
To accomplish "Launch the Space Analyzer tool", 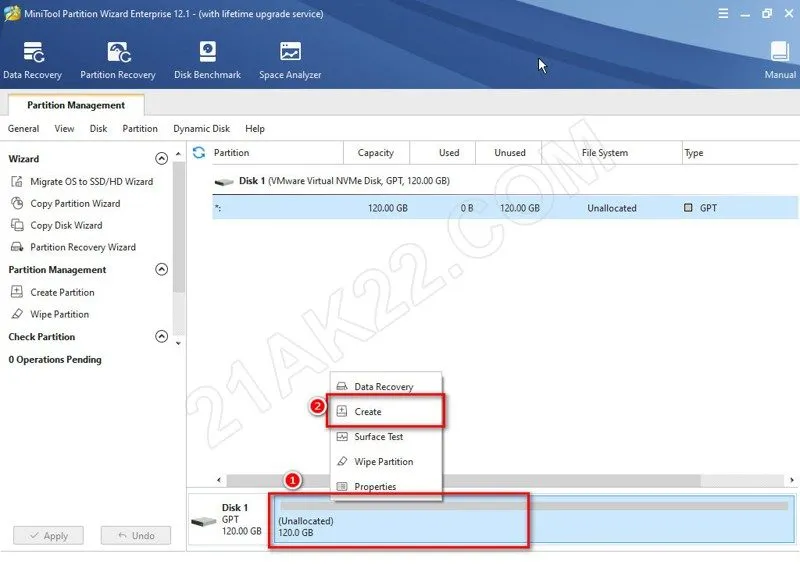I will tap(290, 60).
